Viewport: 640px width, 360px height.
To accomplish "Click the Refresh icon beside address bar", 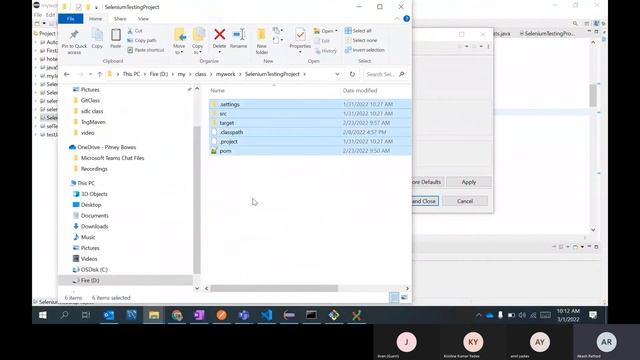I will coord(352,74).
